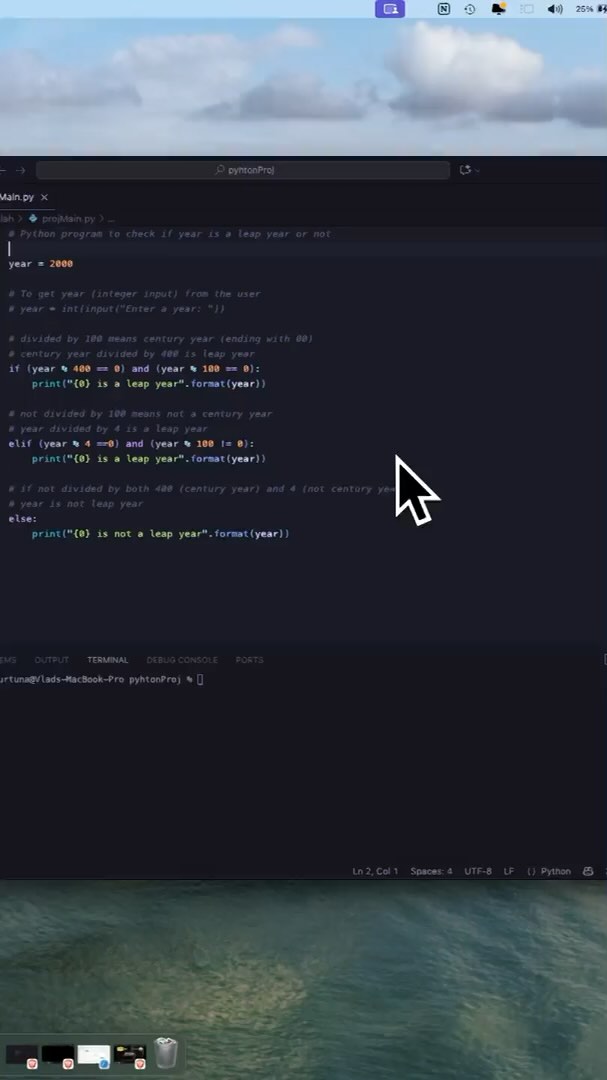Change indentation via Spaces: 4
607x1080 pixels.
431,871
